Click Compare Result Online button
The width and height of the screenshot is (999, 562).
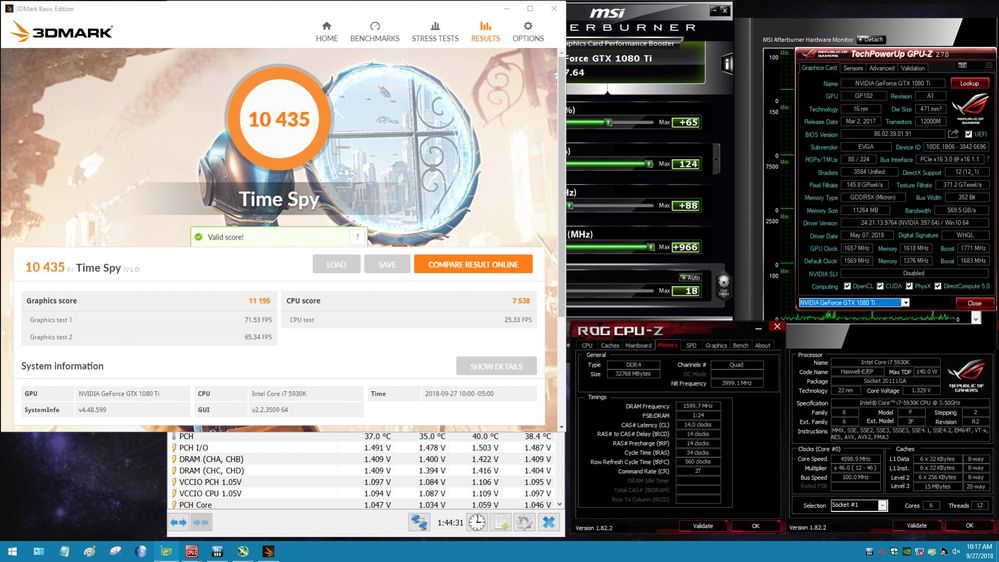(x=473, y=264)
